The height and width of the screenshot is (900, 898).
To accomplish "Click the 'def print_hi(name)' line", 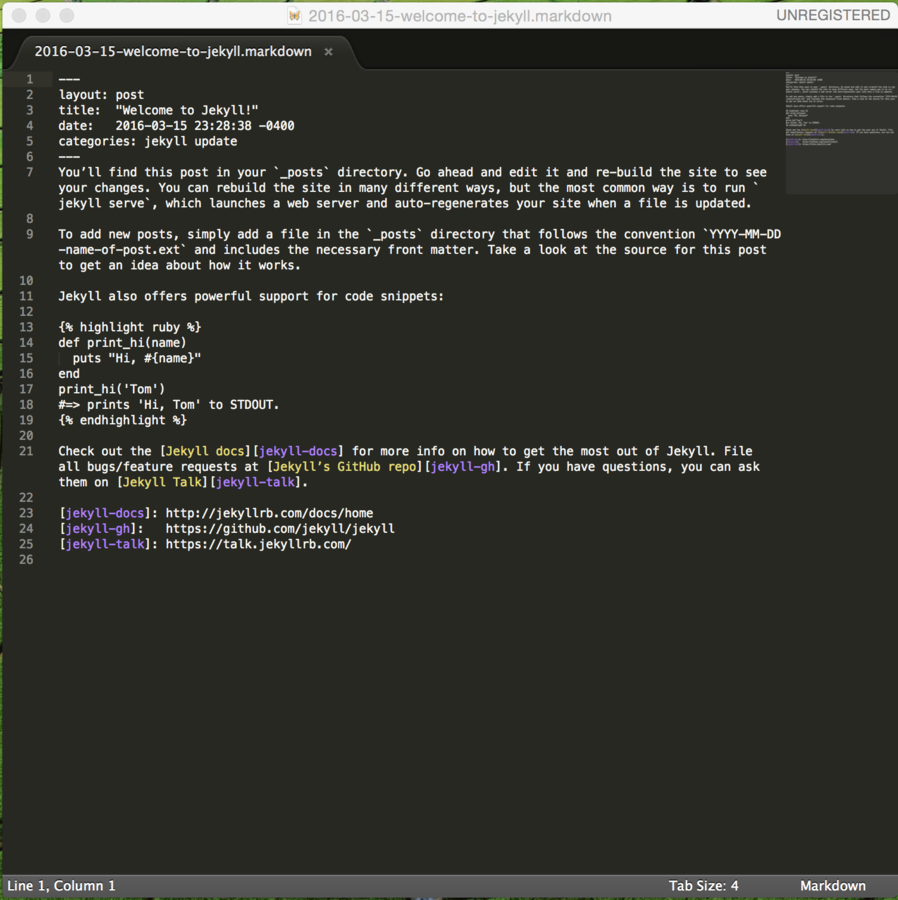I will [122, 343].
